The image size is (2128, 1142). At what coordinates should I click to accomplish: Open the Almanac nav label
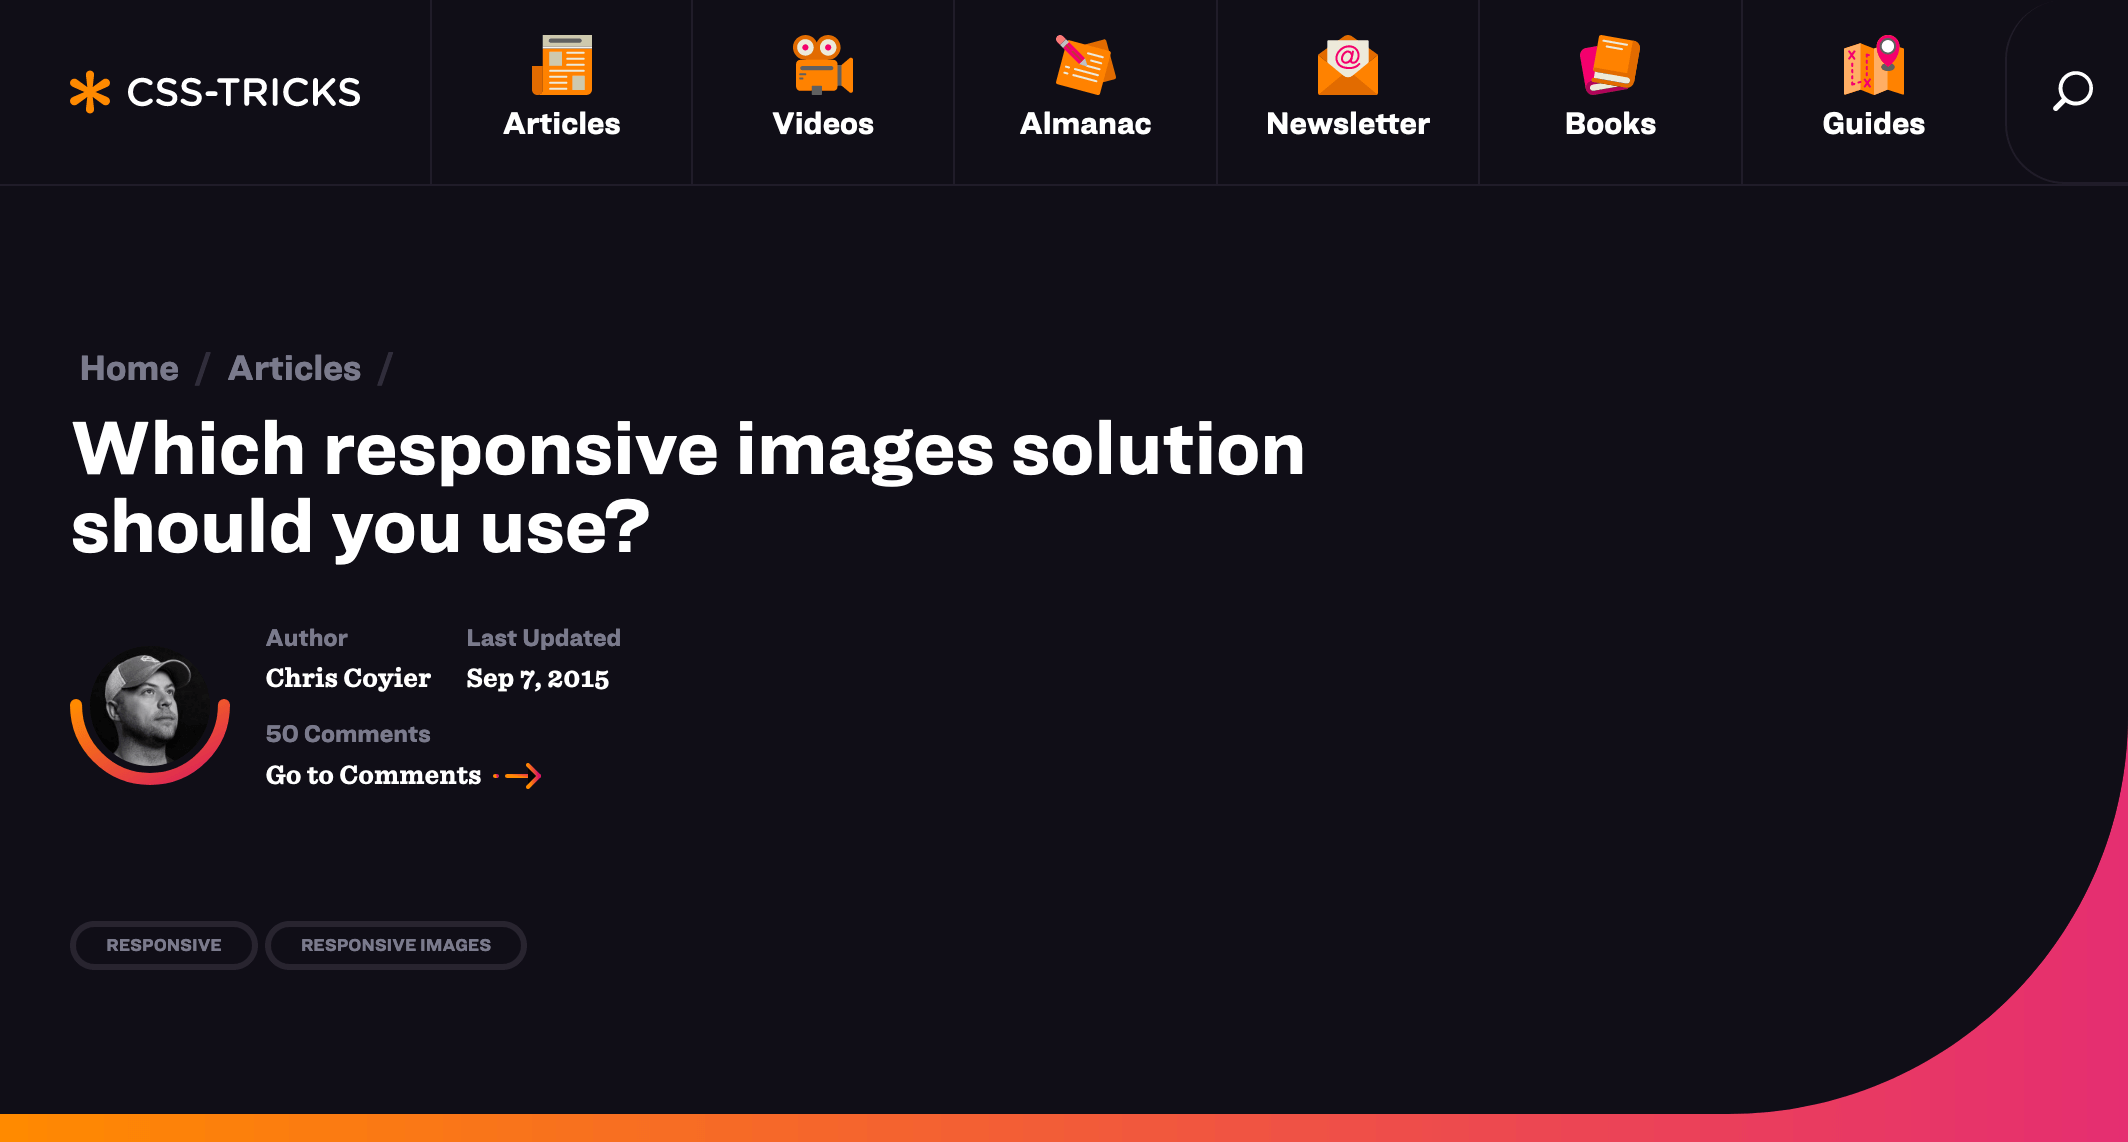coord(1085,123)
